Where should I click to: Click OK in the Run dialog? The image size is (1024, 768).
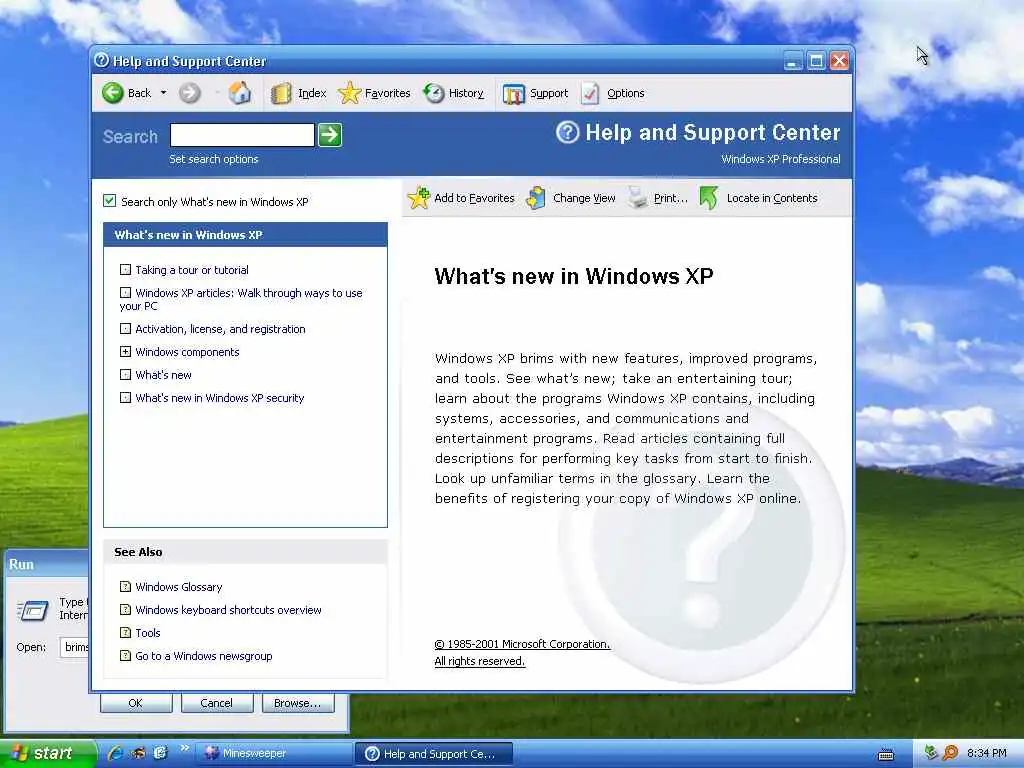coord(136,703)
